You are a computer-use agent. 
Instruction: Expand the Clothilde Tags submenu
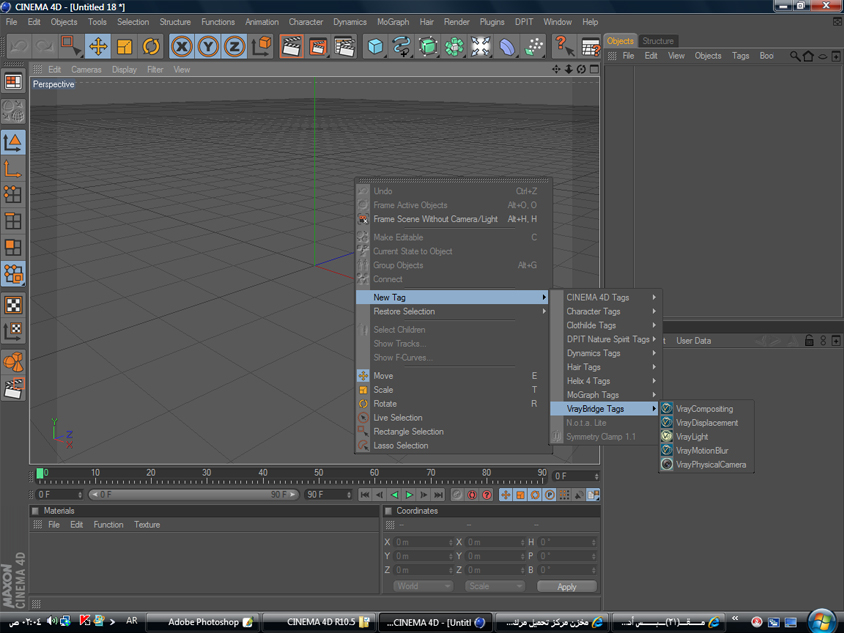click(x=606, y=325)
